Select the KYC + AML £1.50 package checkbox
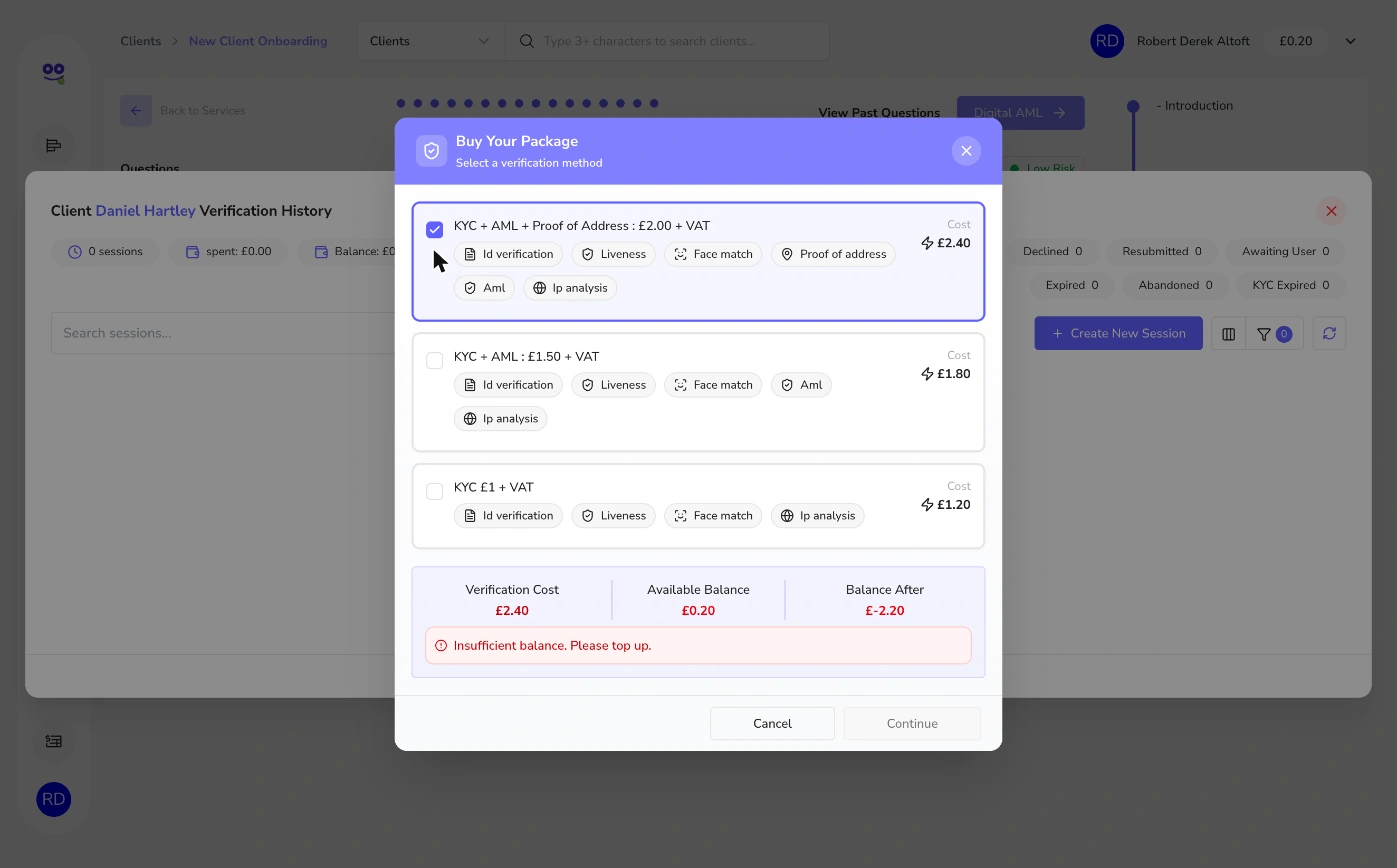 coord(434,361)
